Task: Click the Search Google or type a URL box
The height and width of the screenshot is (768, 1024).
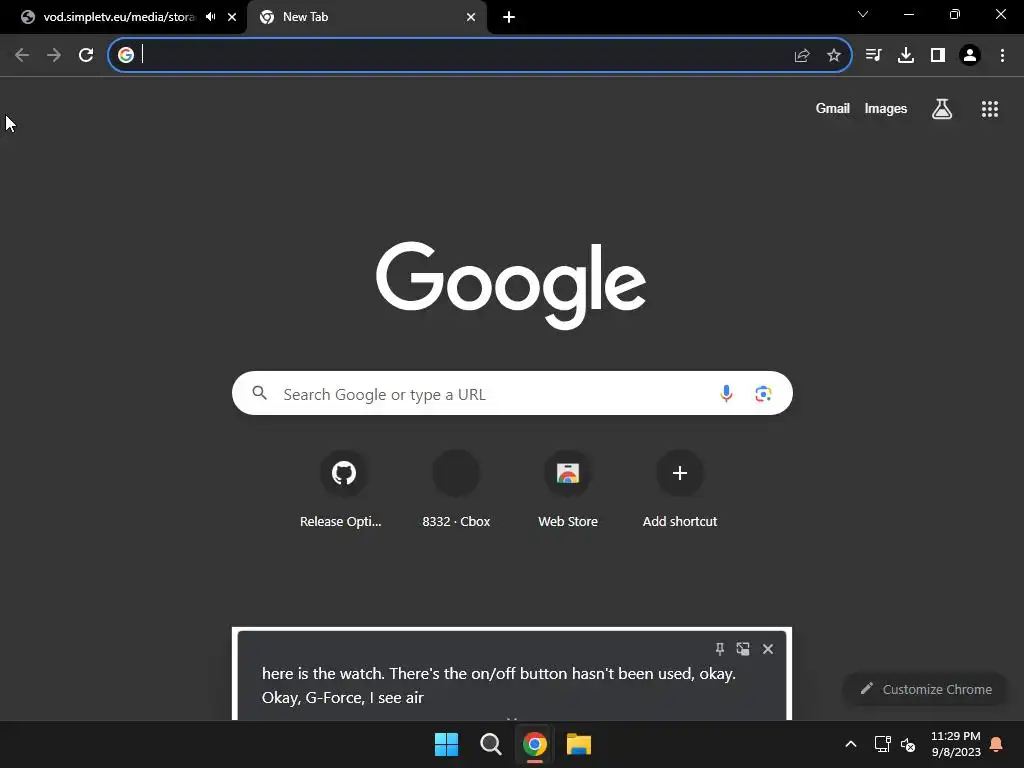Action: tap(512, 394)
